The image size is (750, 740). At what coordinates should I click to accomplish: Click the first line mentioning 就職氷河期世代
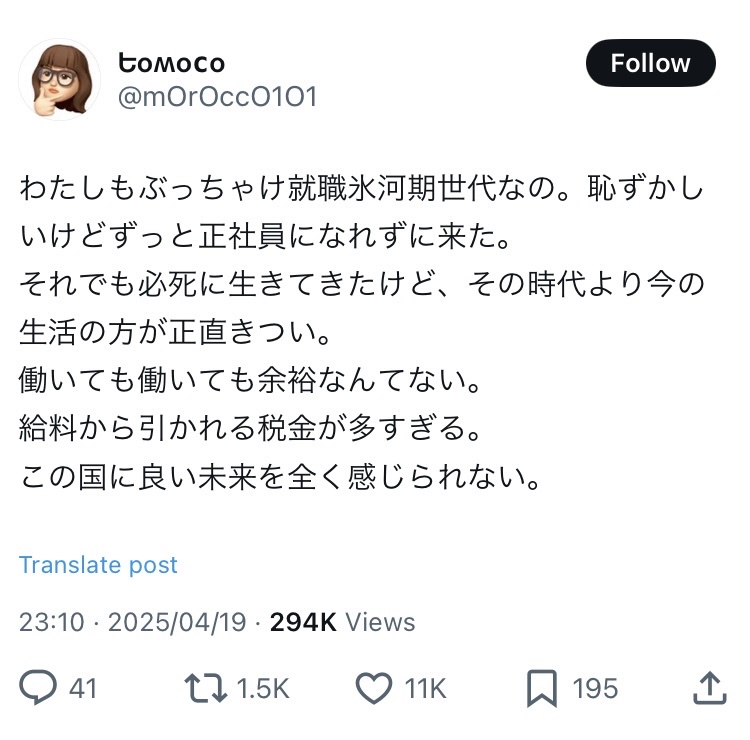coord(362,187)
